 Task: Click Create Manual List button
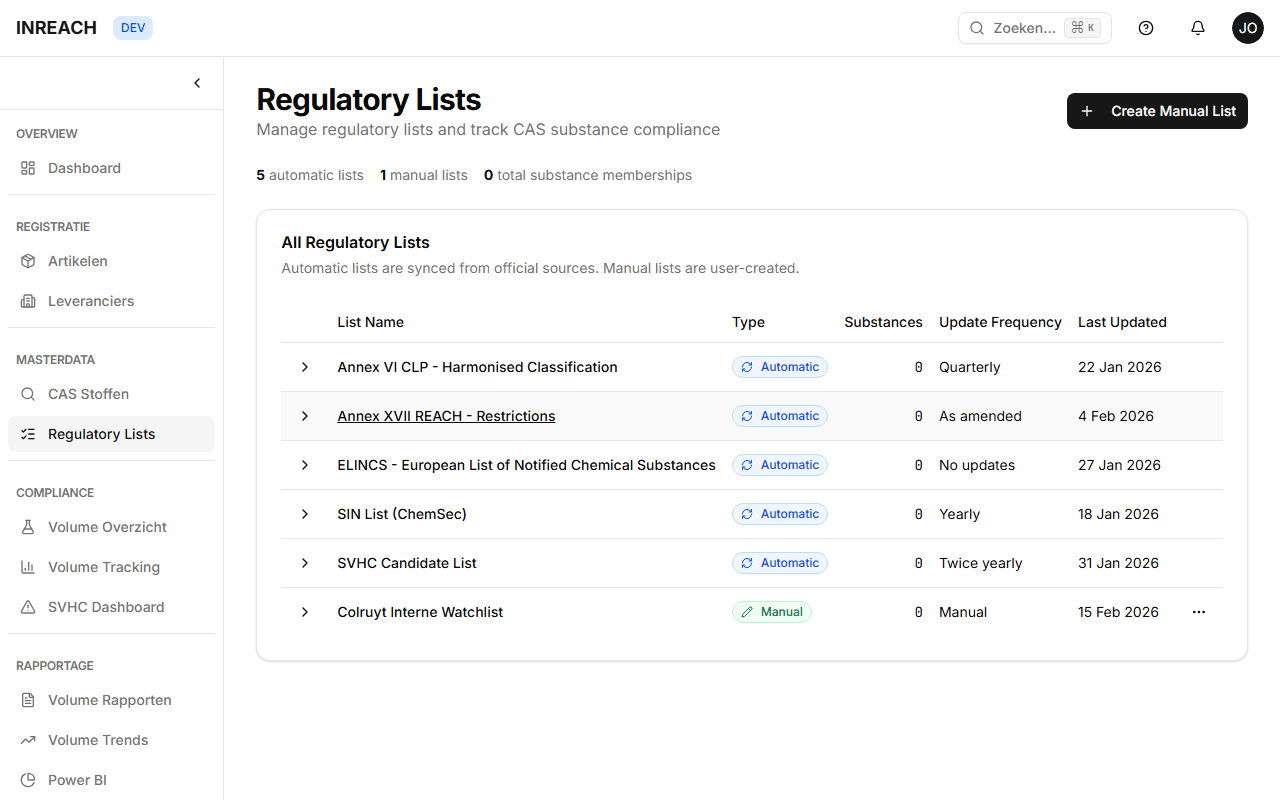[x=1157, y=111]
